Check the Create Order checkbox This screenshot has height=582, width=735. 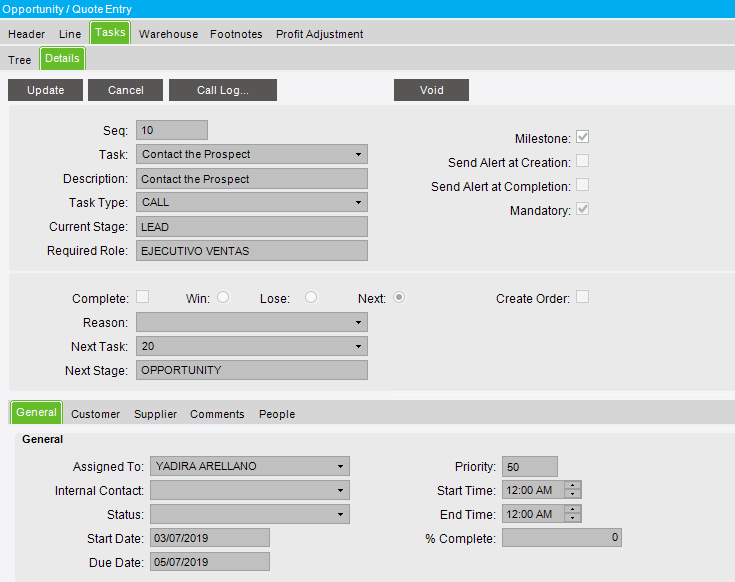[583, 297]
